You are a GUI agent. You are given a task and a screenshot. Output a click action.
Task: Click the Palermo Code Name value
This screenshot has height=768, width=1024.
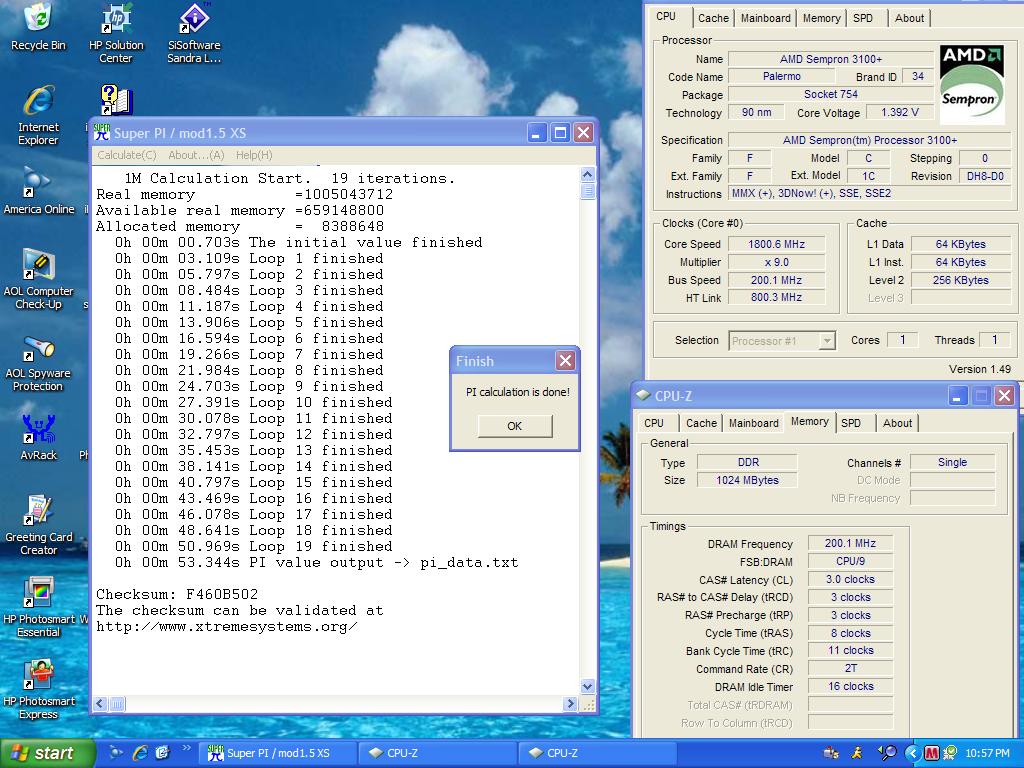click(782, 76)
